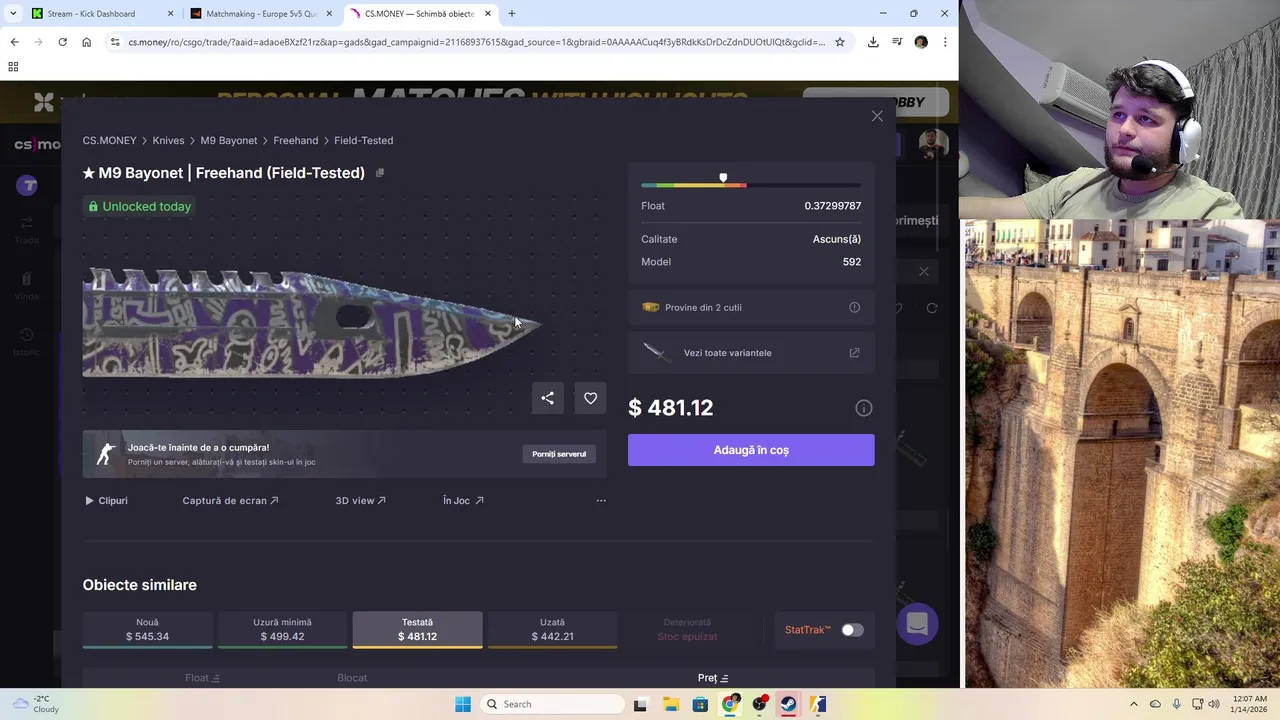Open OBS Studio from taskbar
The width and height of the screenshot is (1280, 720).
[x=760, y=704]
